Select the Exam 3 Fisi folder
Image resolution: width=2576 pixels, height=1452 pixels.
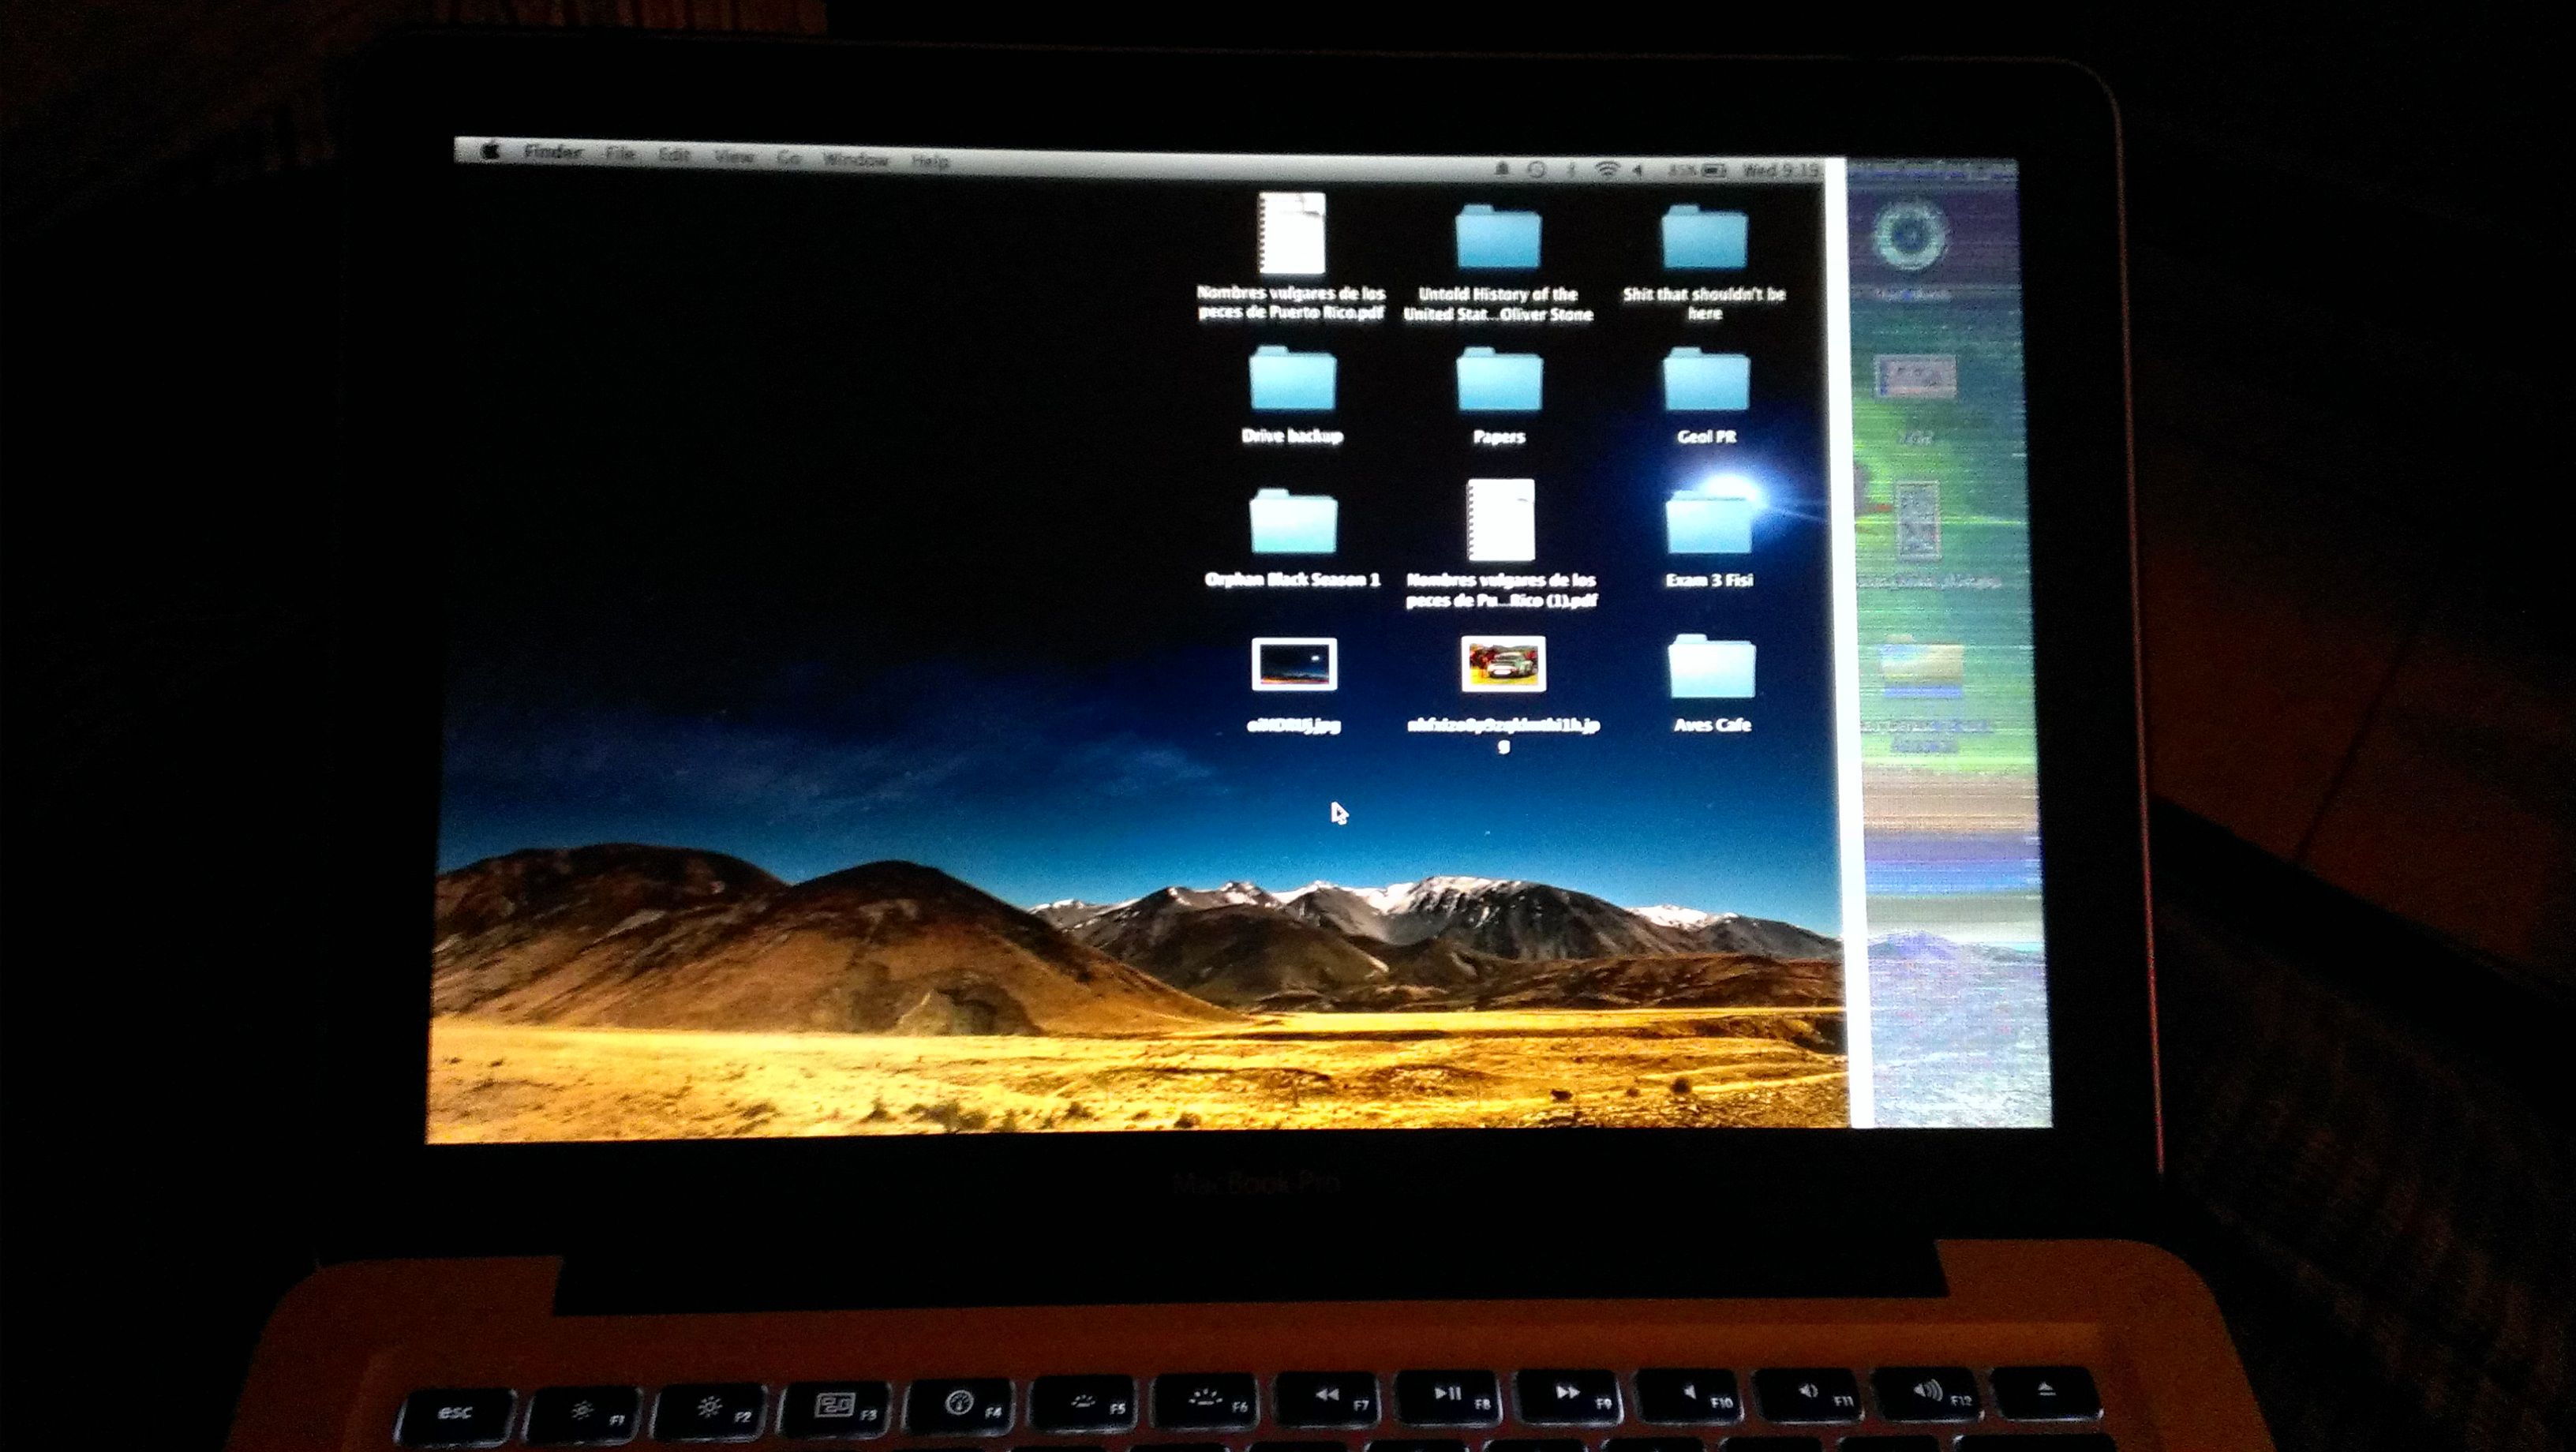1709,524
